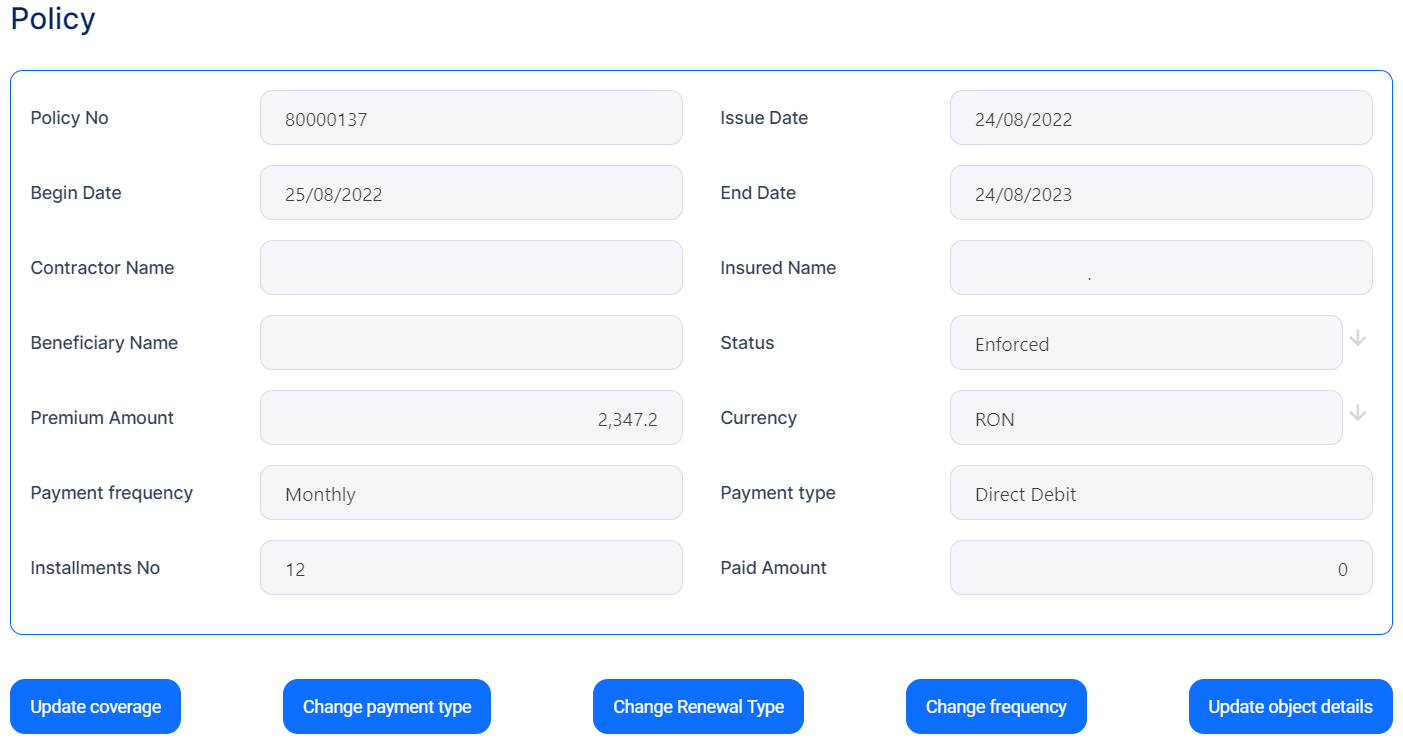Open the Currency dropdown showing RON
Viewport: 1403px width, 743px height.
[1145, 418]
